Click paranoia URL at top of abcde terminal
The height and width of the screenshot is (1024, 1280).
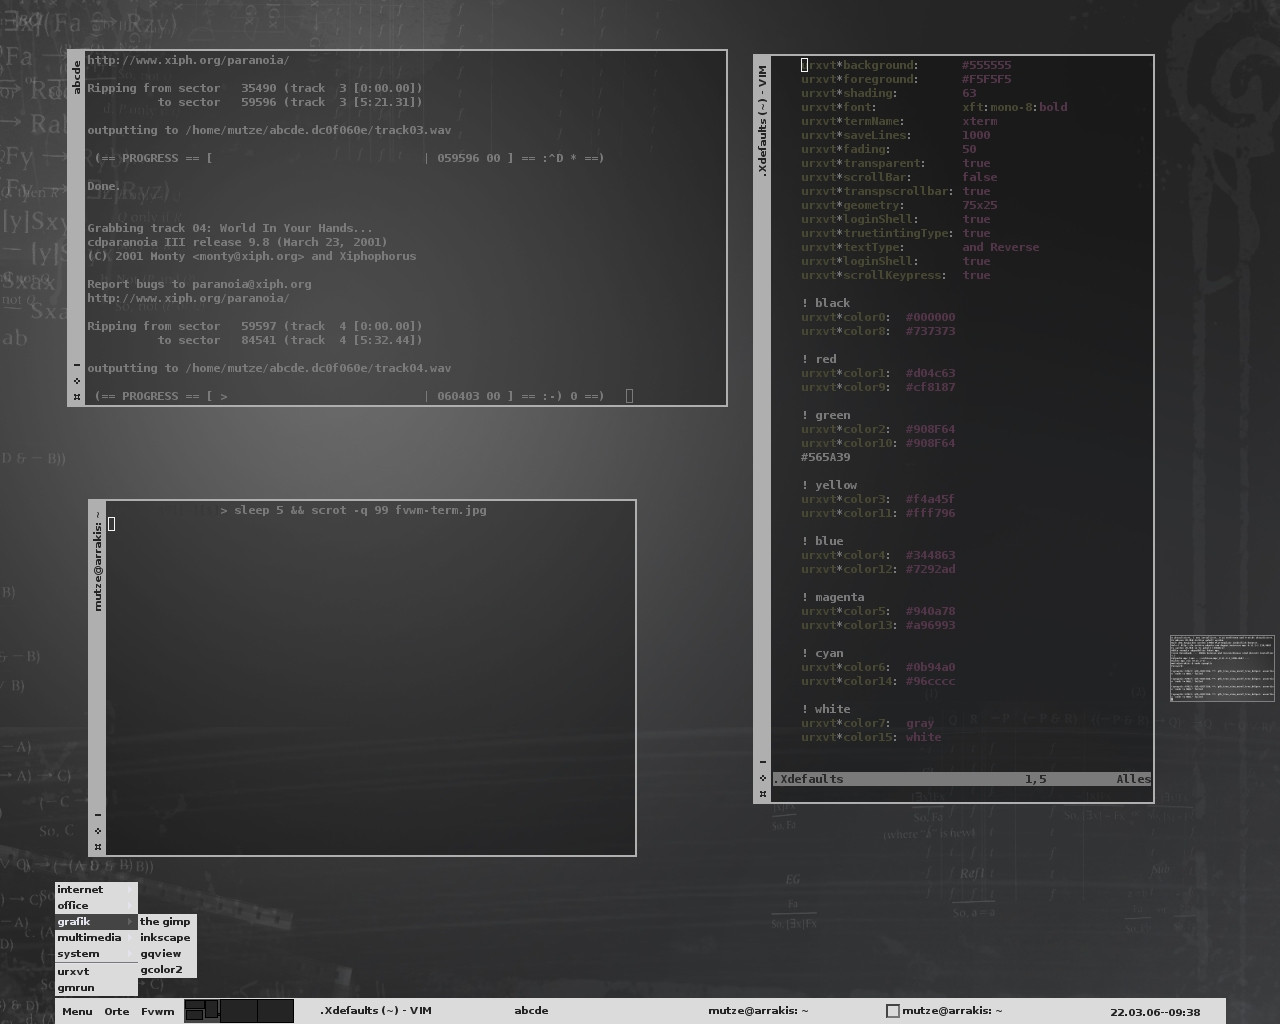point(188,60)
